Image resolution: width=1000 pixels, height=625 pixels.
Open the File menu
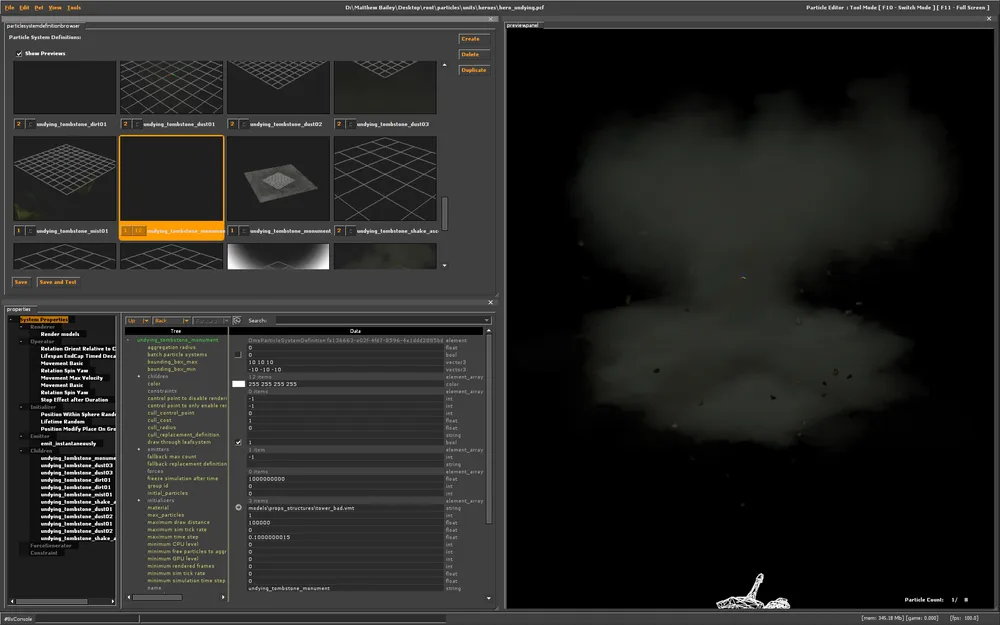(10, 7)
